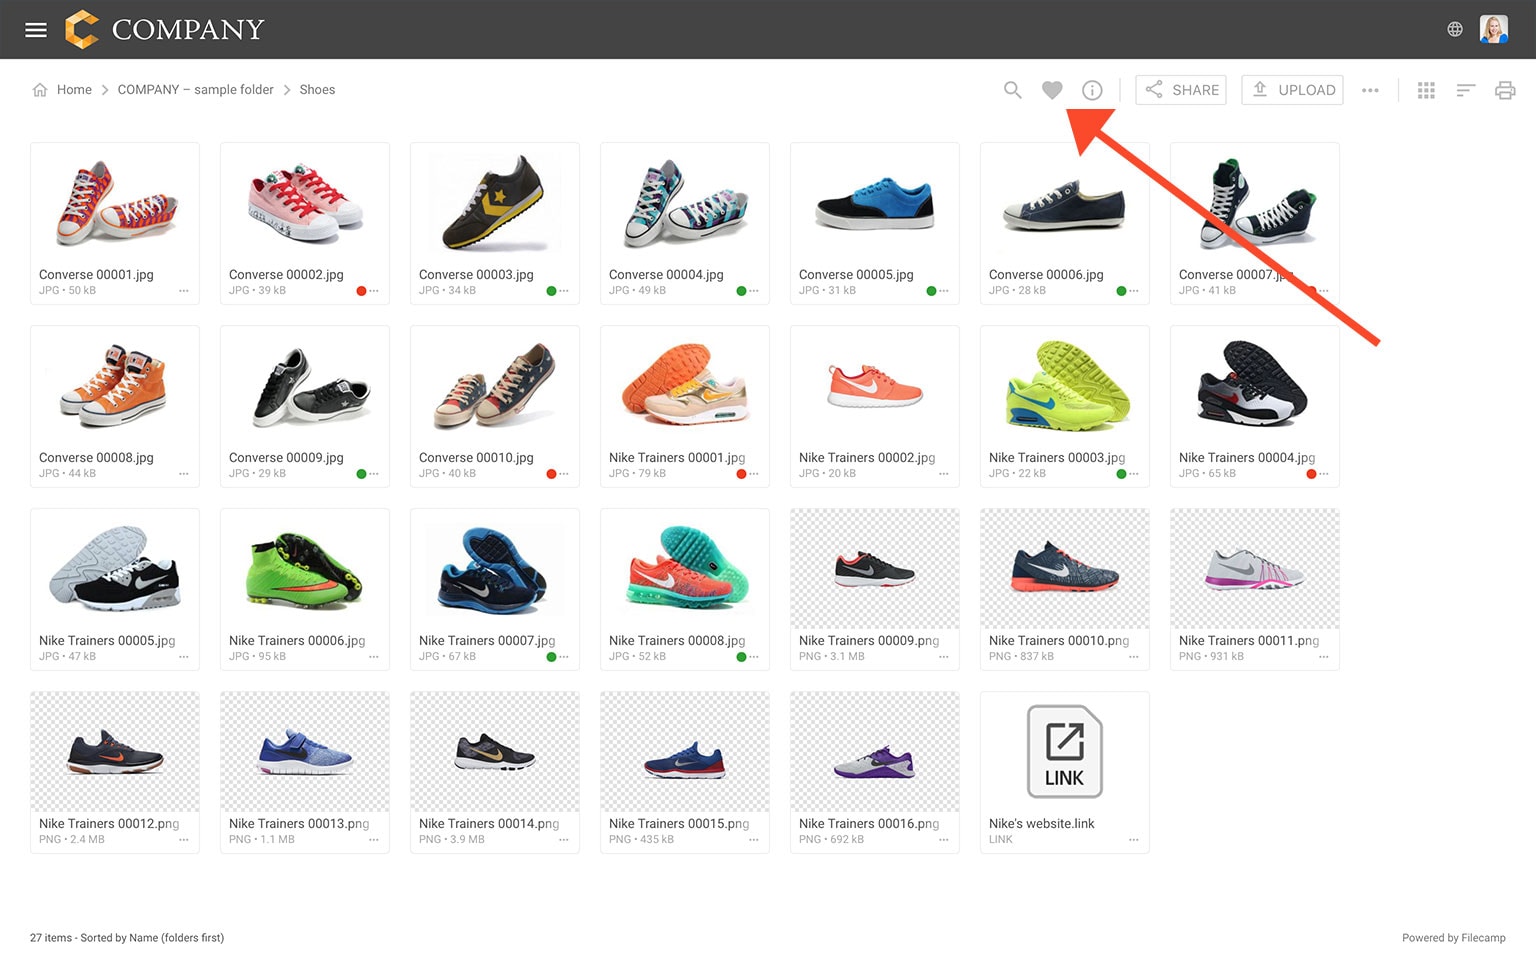Image resolution: width=1536 pixels, height=960 pixels.
Task: Open options menu for Nike Trainers 00011.png
Action: click(x=1324, y=657)
